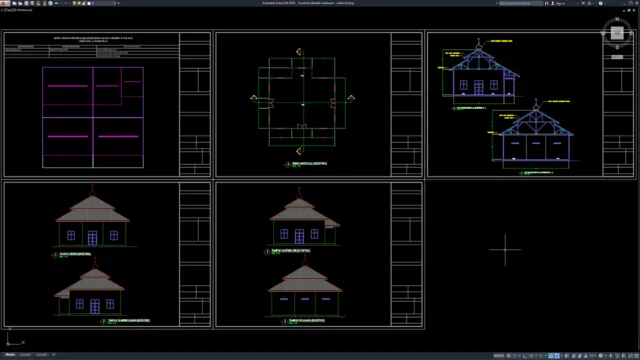Toggle snap mode in status bar
Screen dimensions: 640x360
[x=515, y=356]
